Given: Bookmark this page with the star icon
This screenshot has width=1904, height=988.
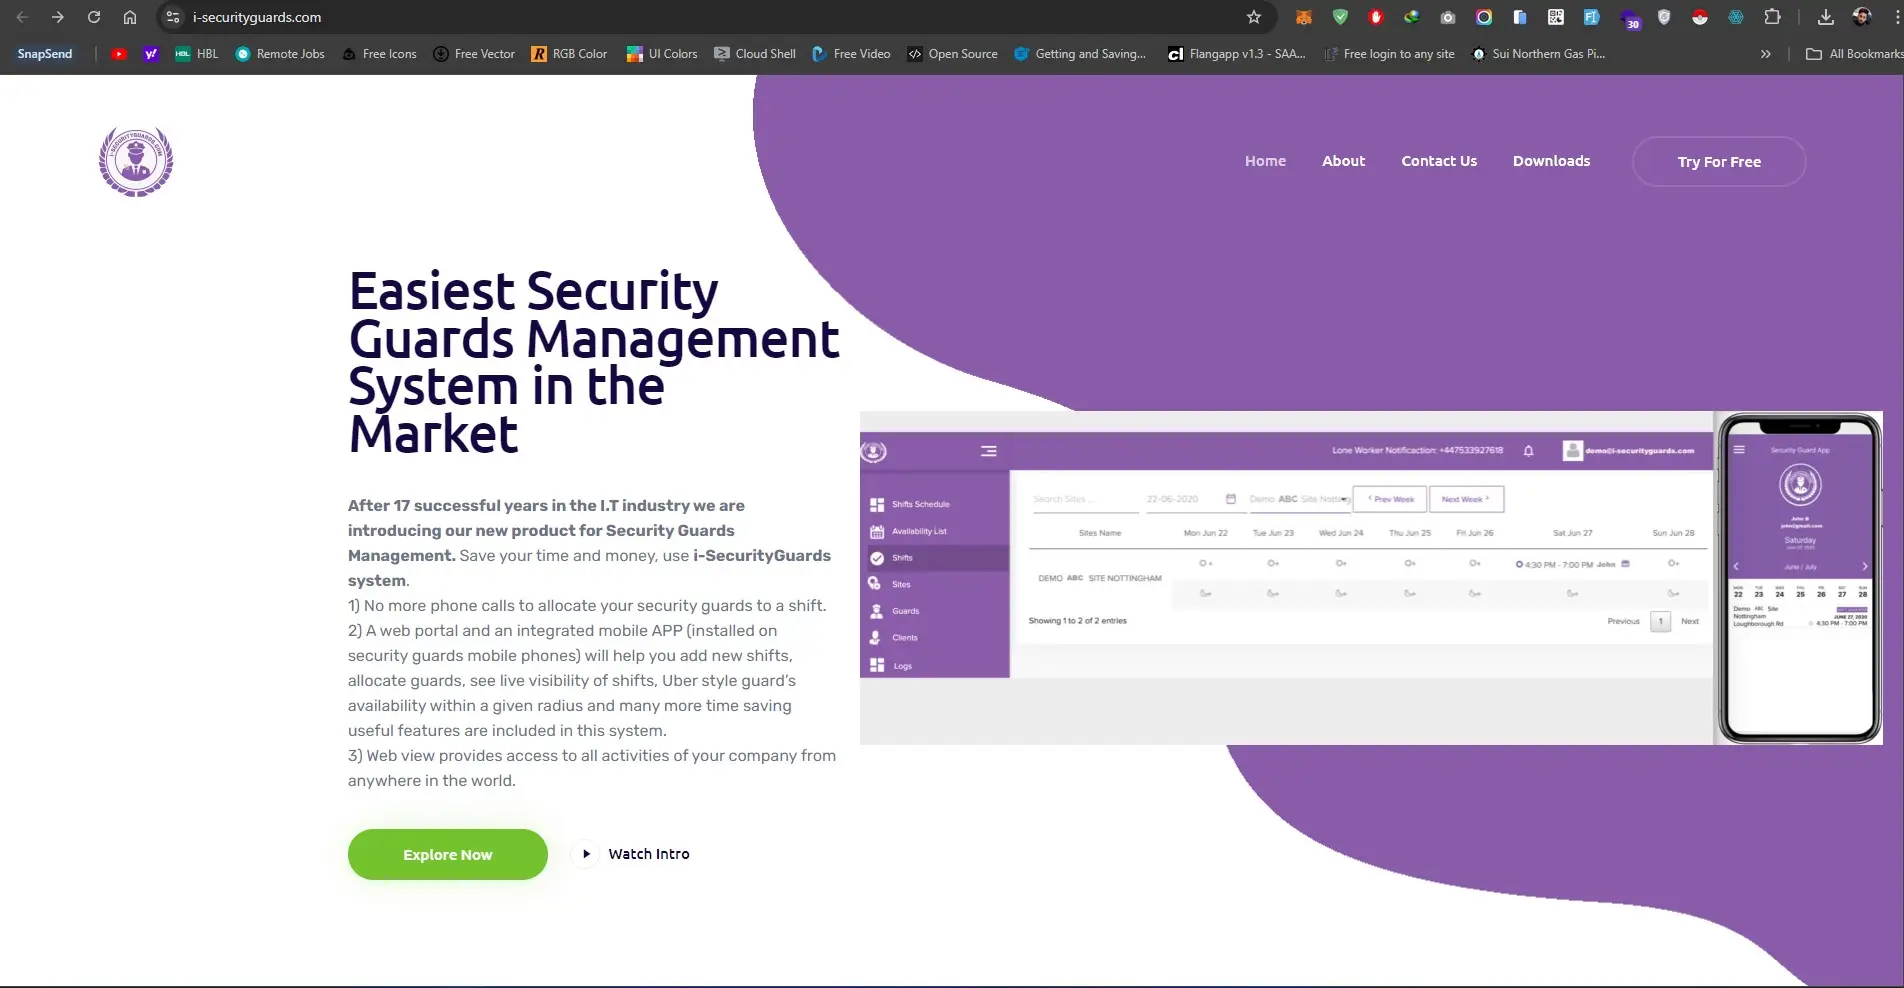Looking at the screenshot, I should tap(1254, 17).
